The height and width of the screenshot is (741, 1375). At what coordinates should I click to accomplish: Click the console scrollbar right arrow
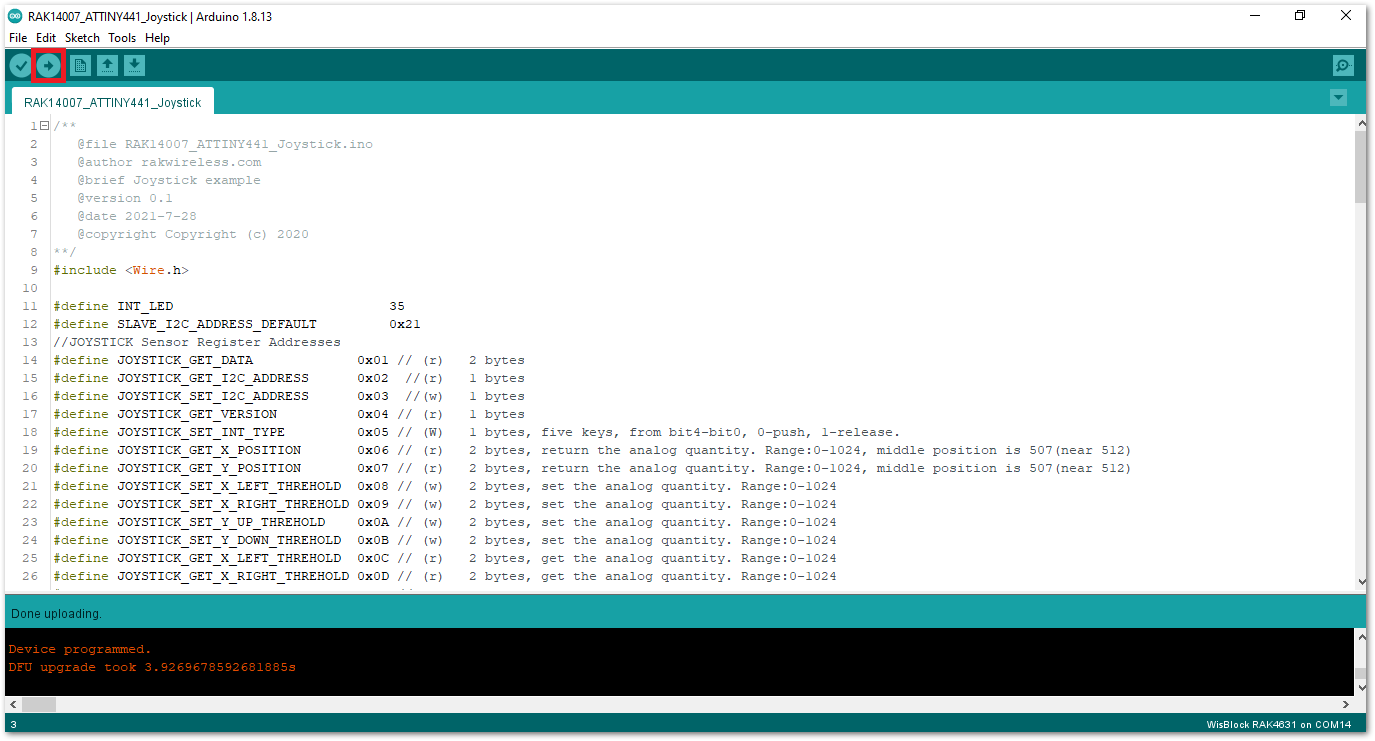point(1347,704)
